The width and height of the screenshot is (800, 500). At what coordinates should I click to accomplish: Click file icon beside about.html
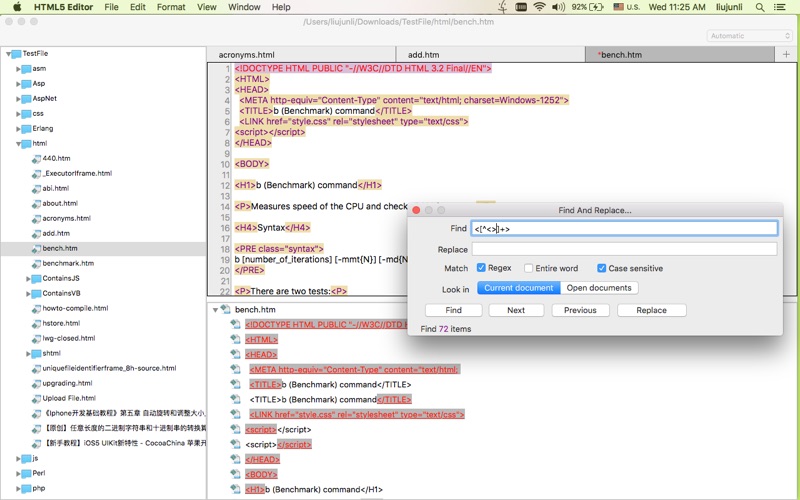coord(36,204)
